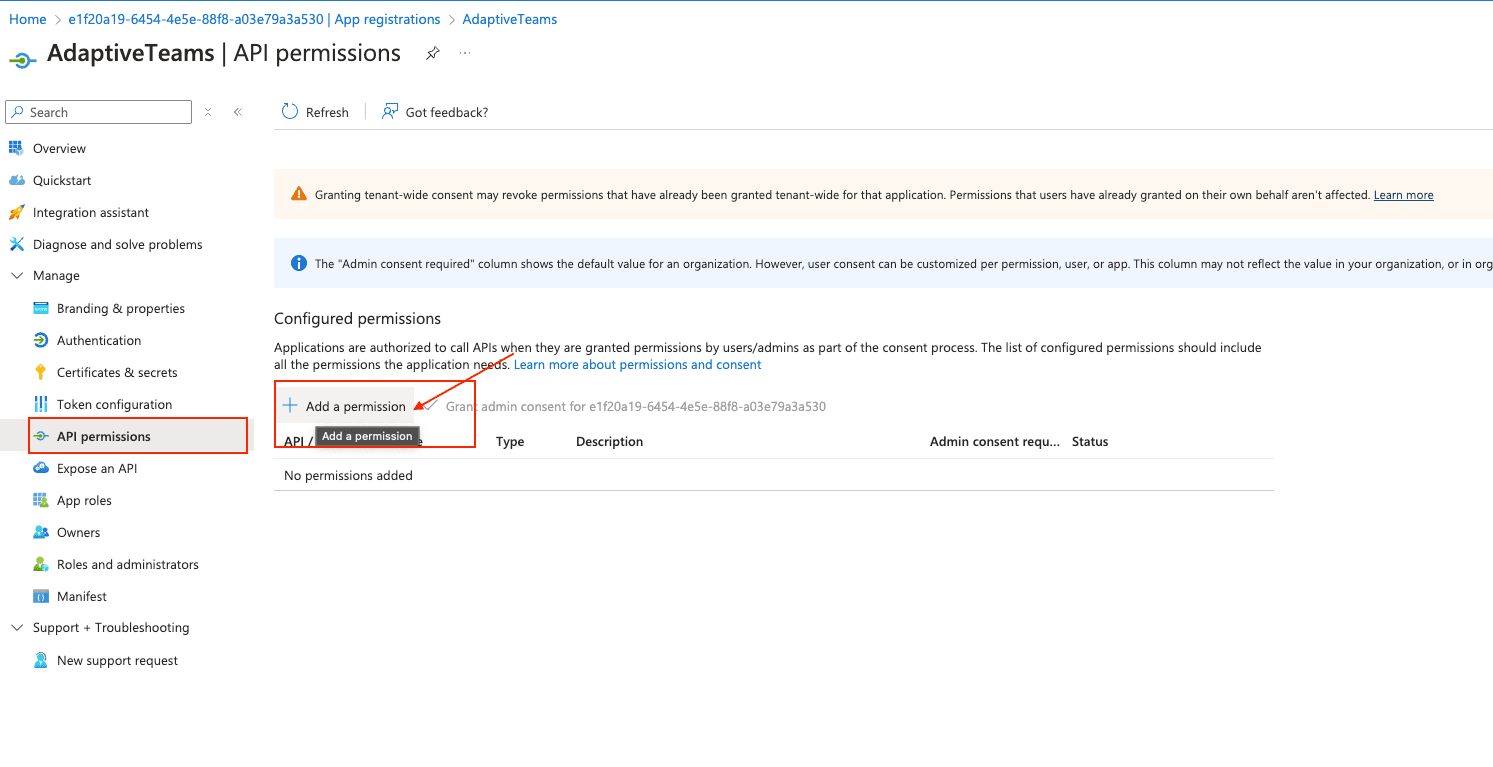Image resolution: width=1493 pixels, height=767 pixels.
Task: Click the Manifest icon
Action: [x=41, y=596]
